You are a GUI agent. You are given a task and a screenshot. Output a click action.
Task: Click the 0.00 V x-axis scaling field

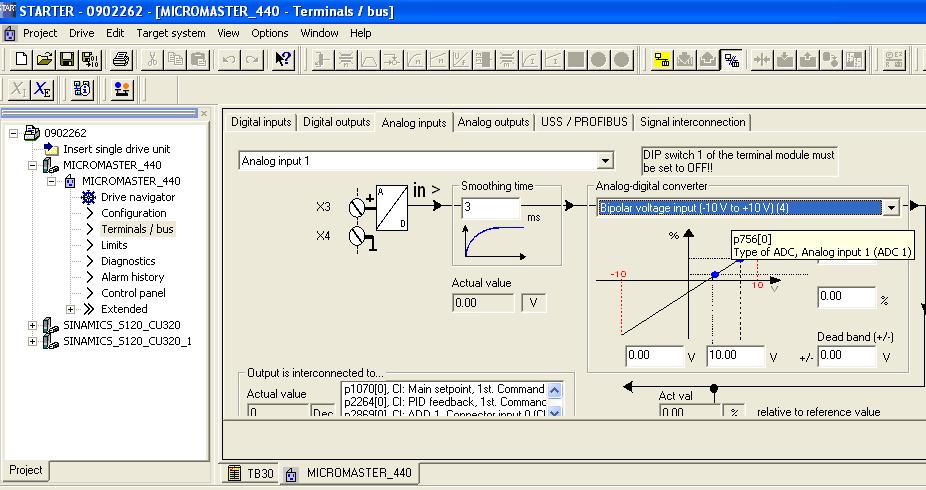click(654, 355)
